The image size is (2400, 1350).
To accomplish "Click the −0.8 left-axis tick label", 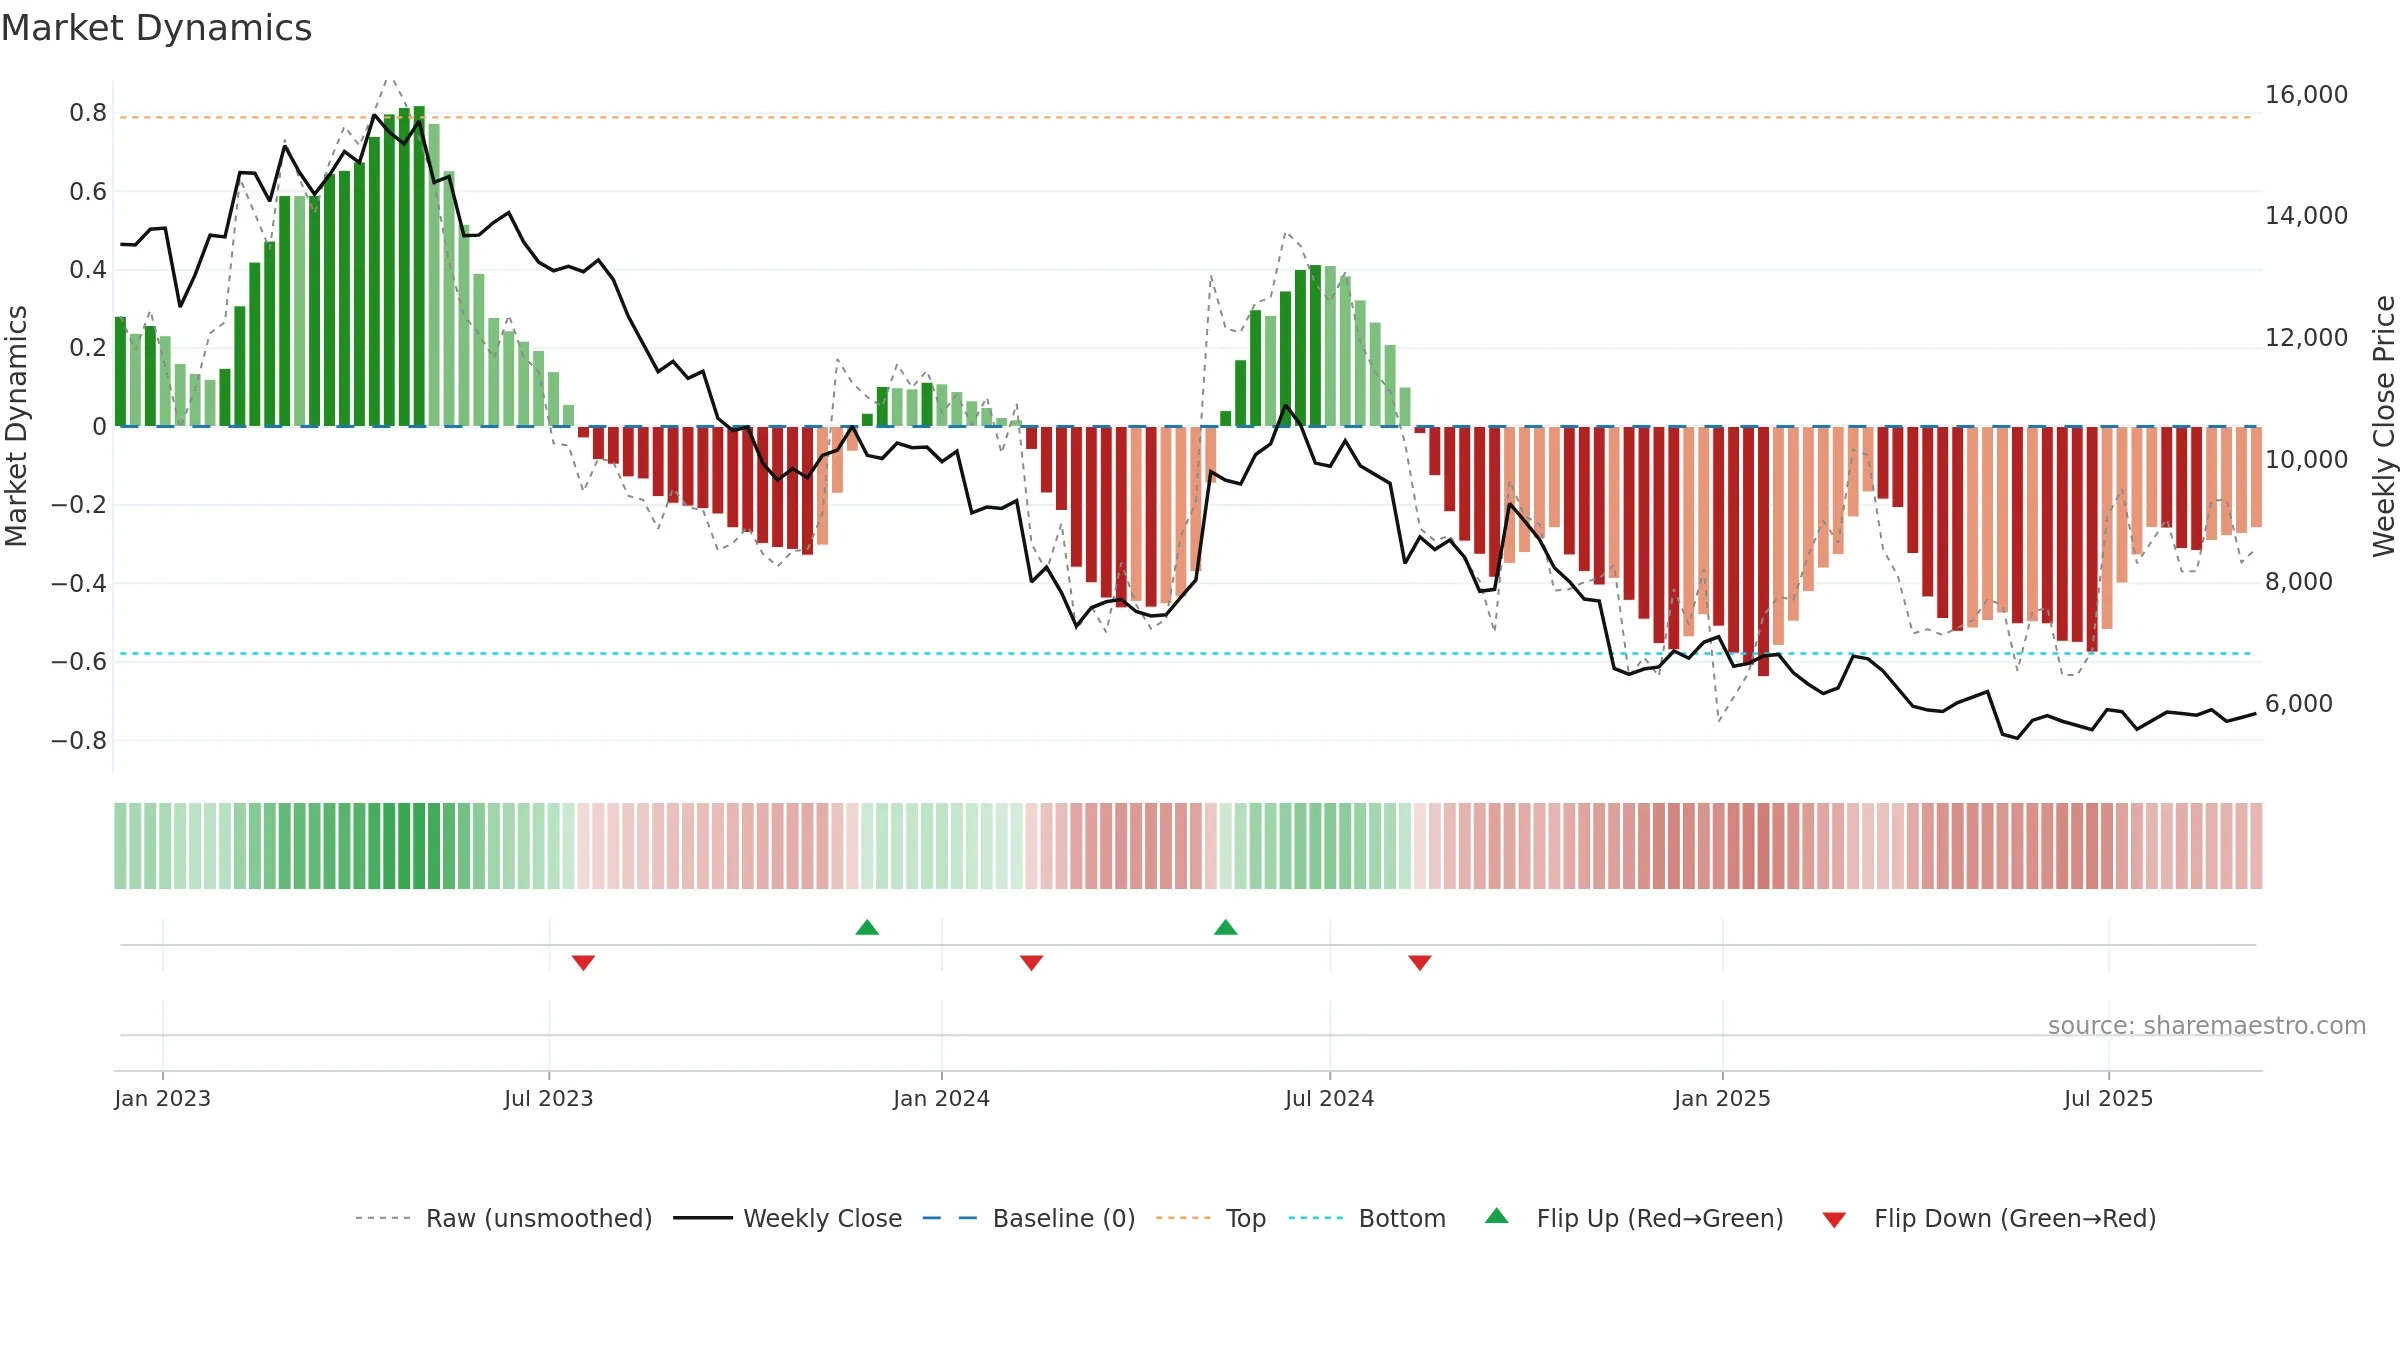I will 79,741.
